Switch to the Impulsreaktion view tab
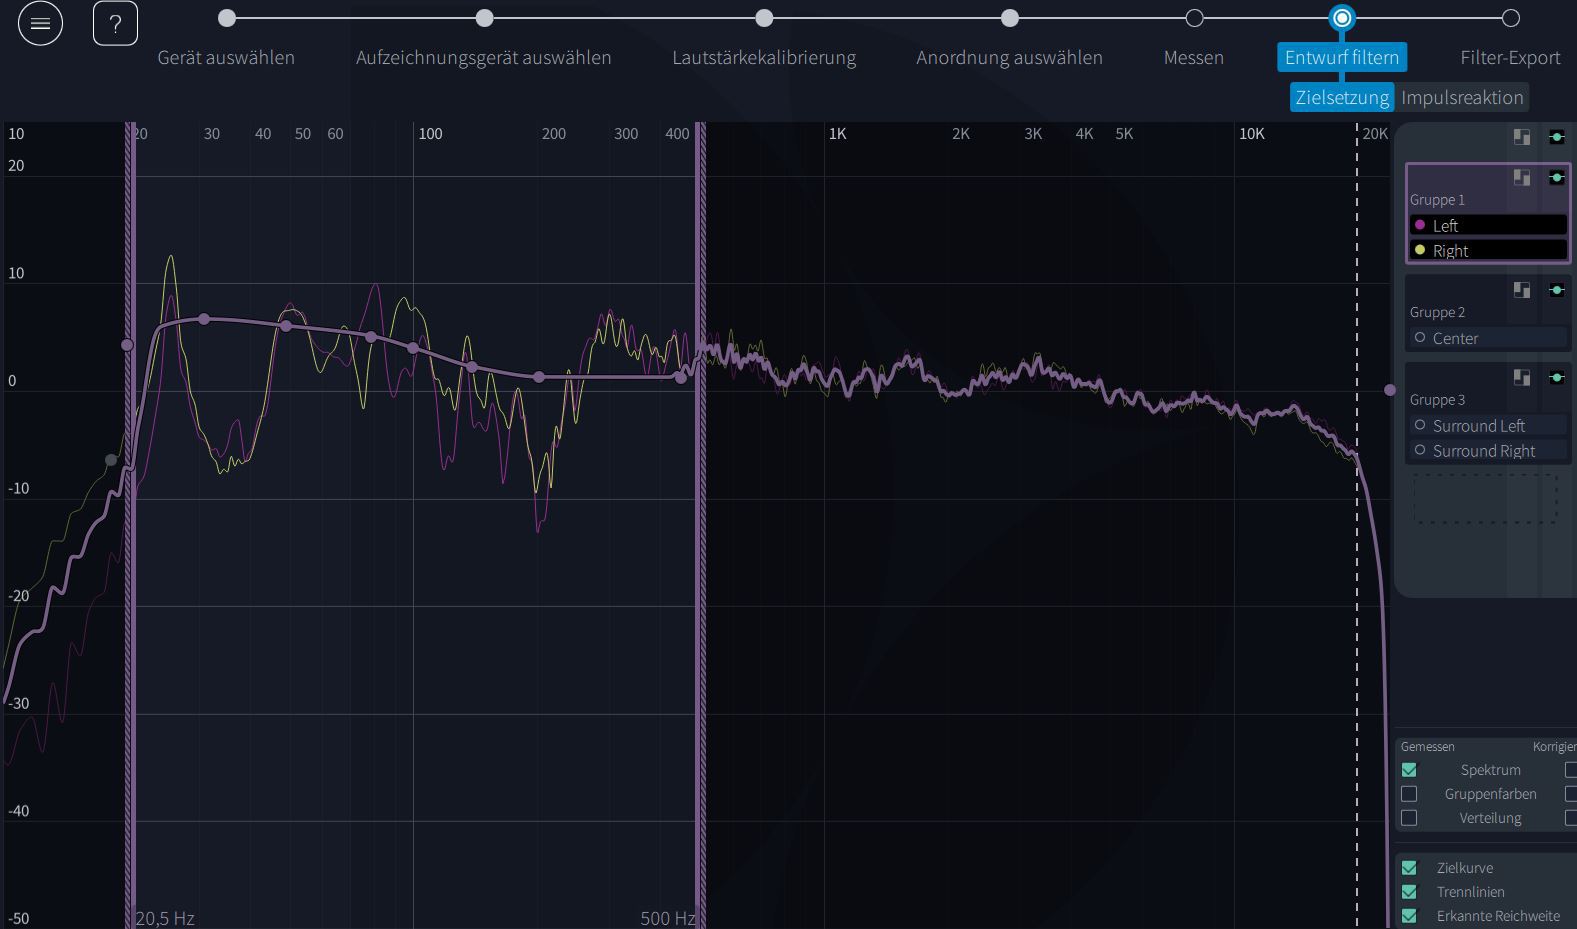Image resolution: width=1577 pixels, height=929 pixels. [1462, 97]
